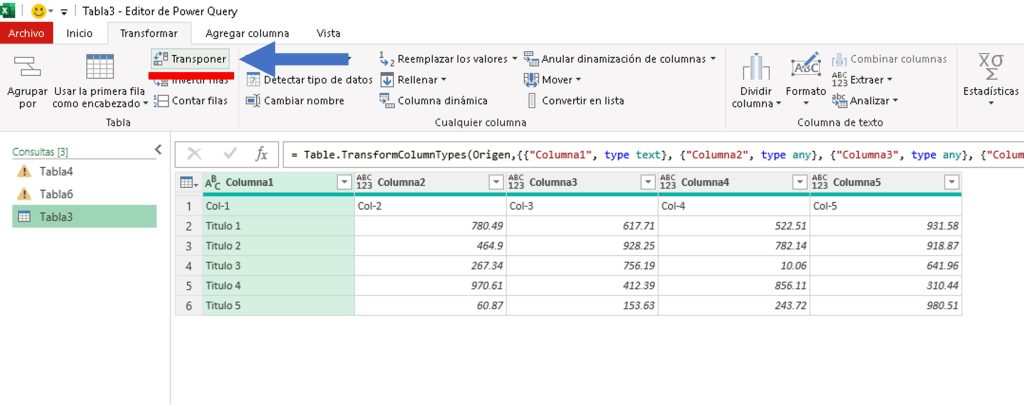Click the Formato icon
The image size is (1024, 405).
pos(806,66)
